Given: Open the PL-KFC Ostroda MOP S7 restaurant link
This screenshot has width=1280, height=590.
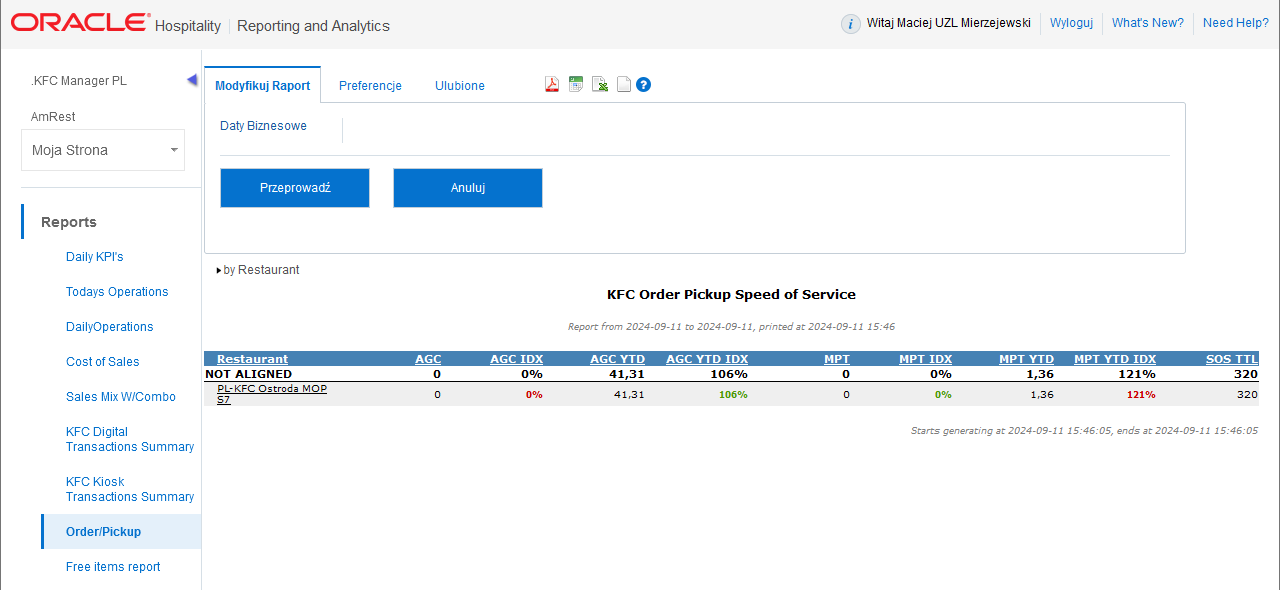Looking at the screenshot, I should coord(271,394).
